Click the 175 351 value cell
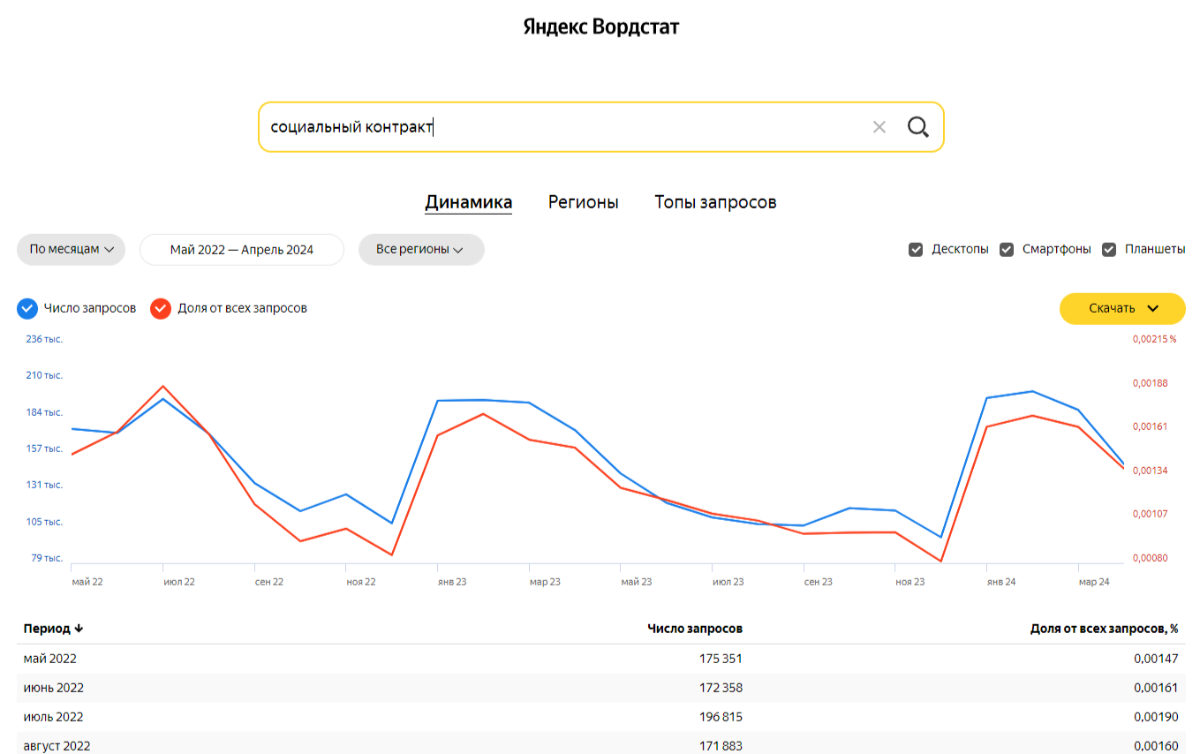This screenshot has height=754, width=1200. point(720,659)
